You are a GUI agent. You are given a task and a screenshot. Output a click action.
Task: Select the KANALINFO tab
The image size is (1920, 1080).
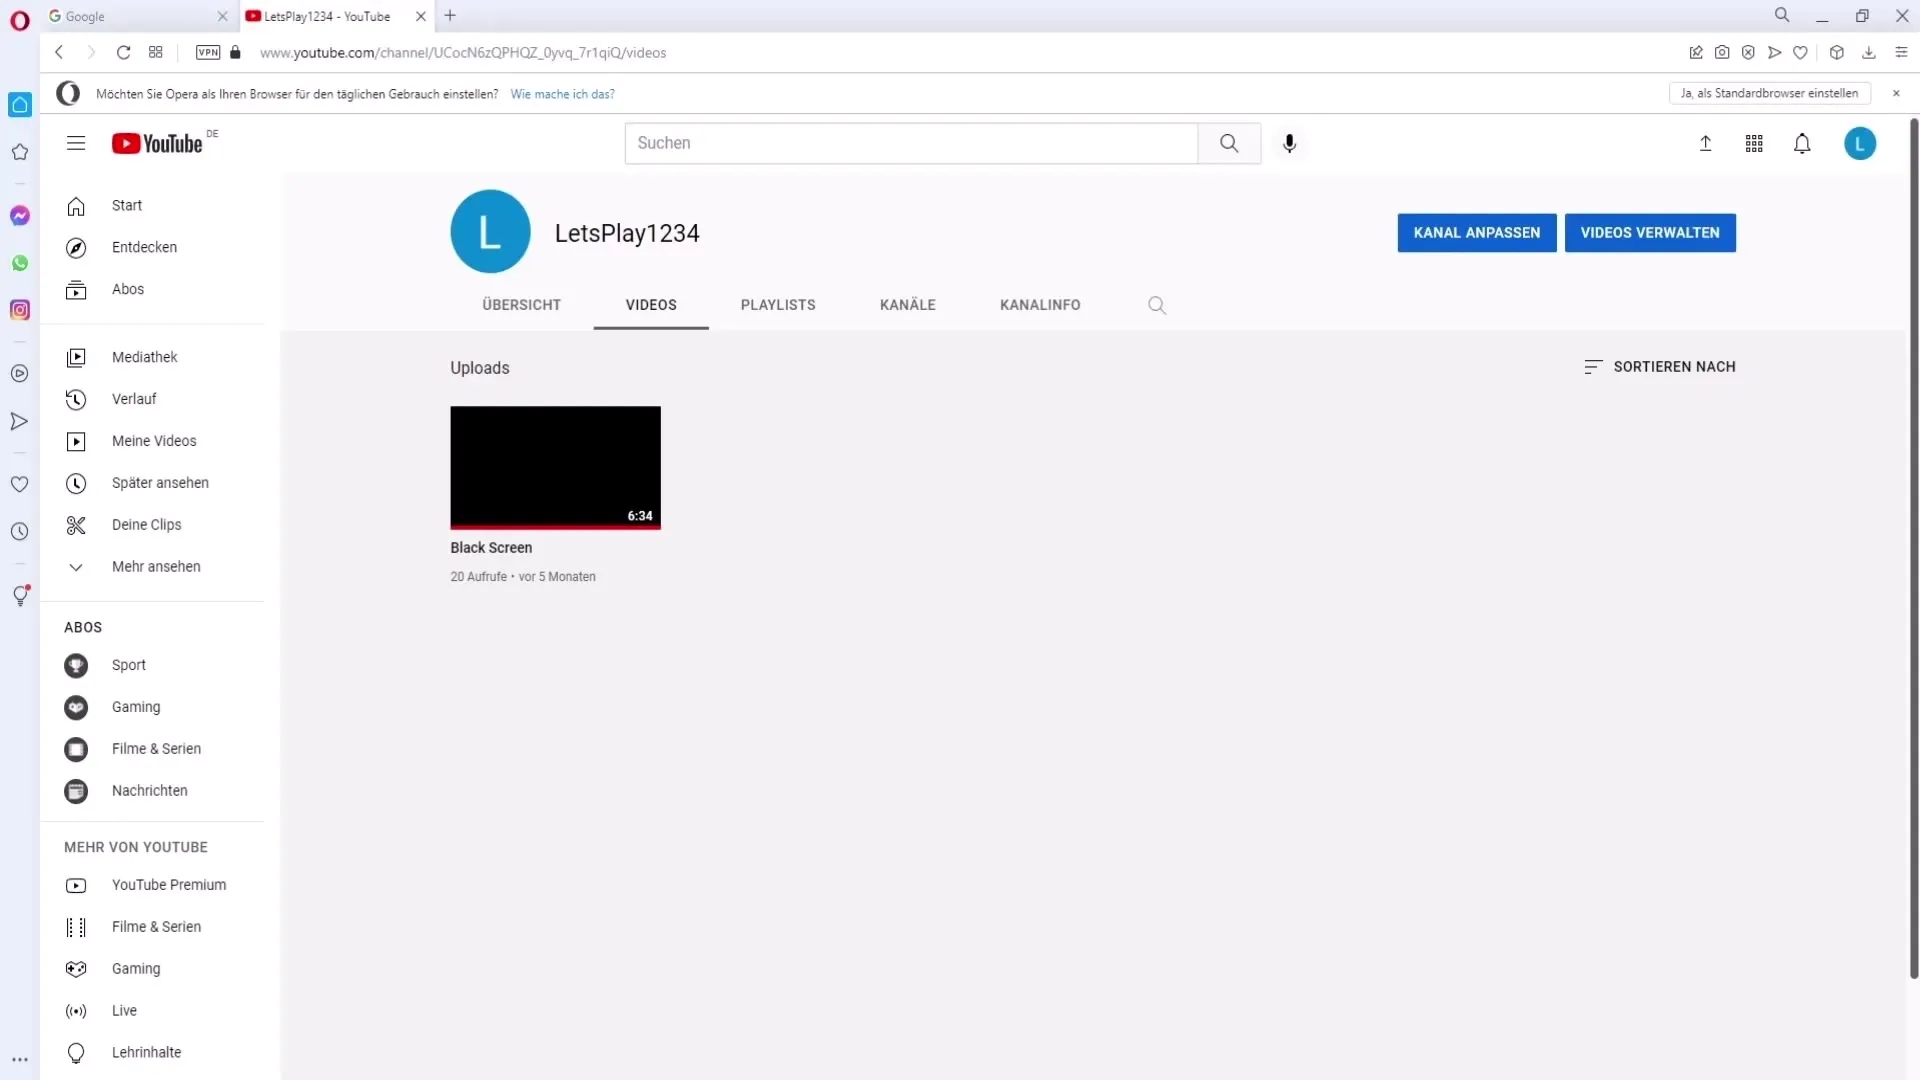(1040, 305)
